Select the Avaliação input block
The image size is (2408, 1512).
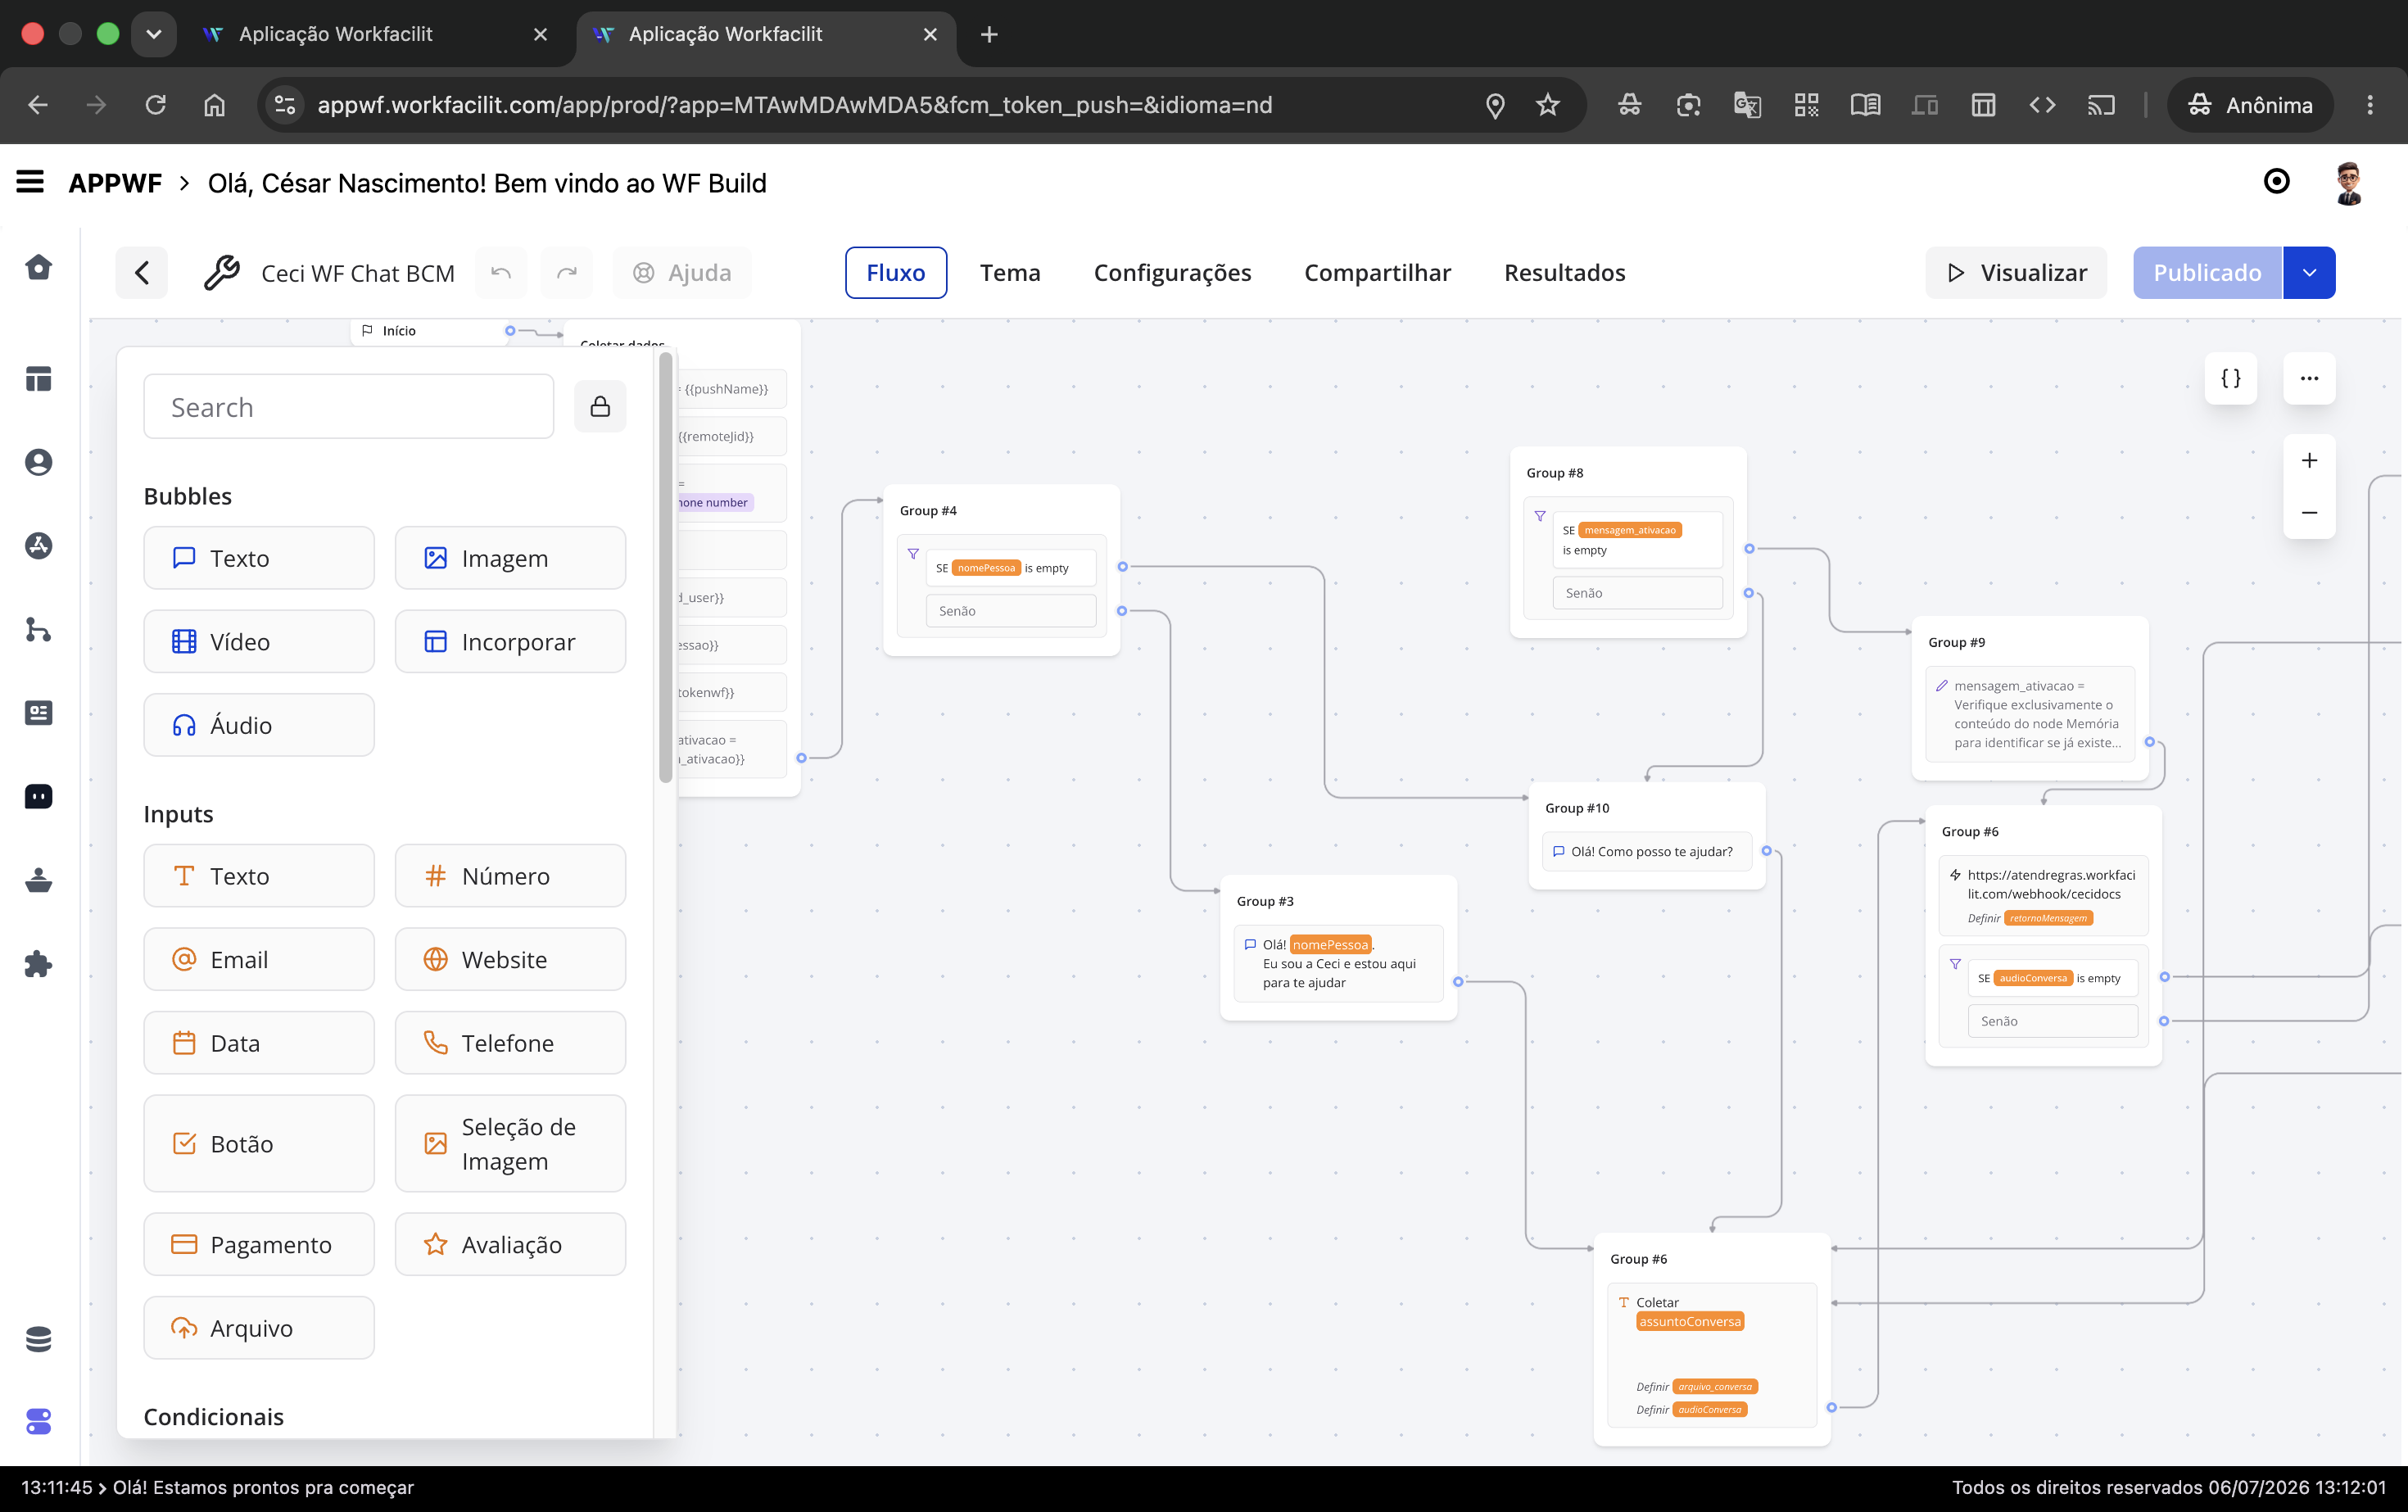click(510, 1245)
